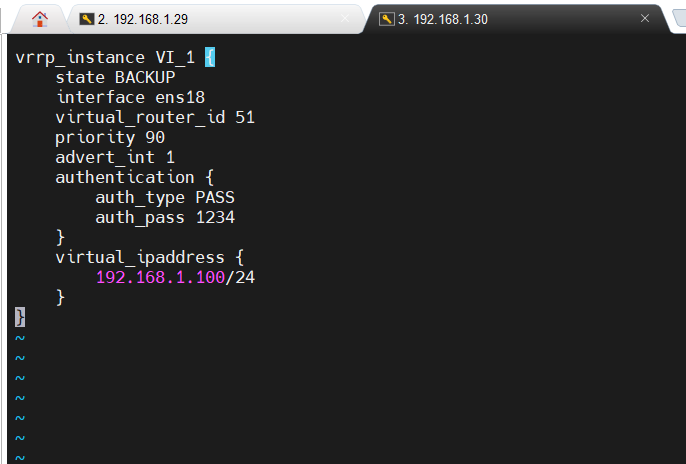Click the auth_type PASS value
Image resolution: width=686 pixels, height=464 pixels.
pyautogui.click(x=215, y=197)
